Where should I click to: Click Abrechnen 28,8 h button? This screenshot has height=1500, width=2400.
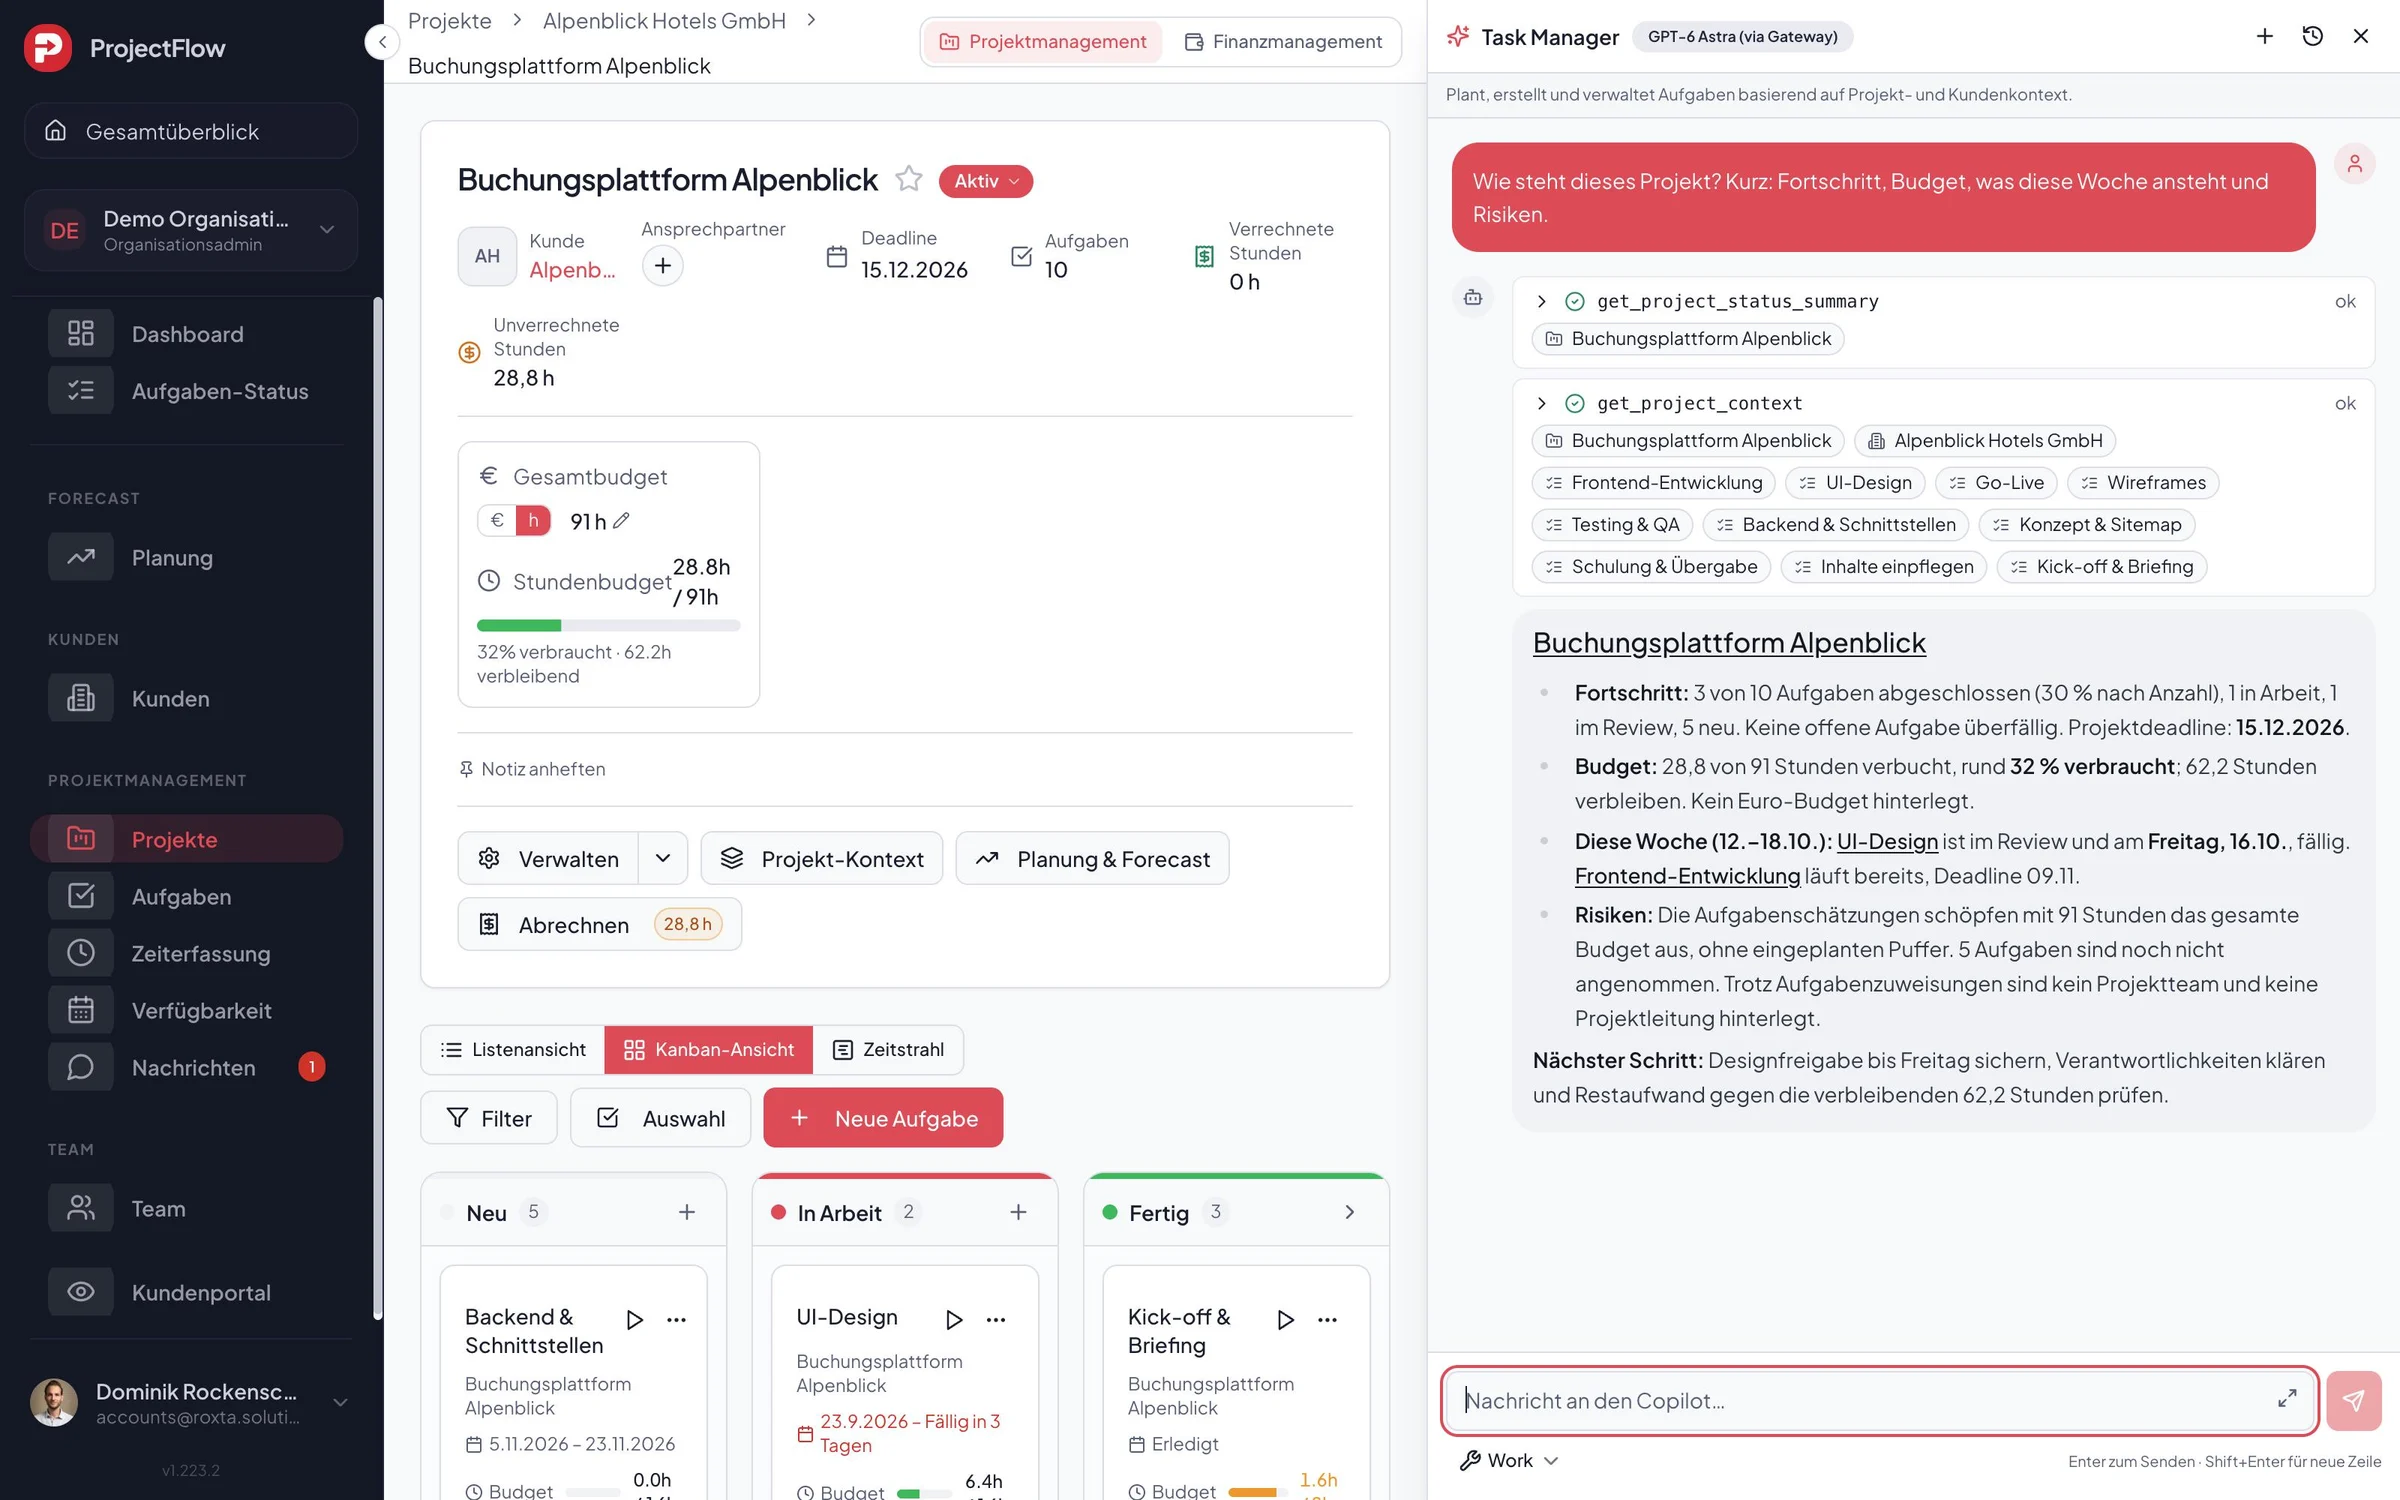click(599, 924)
